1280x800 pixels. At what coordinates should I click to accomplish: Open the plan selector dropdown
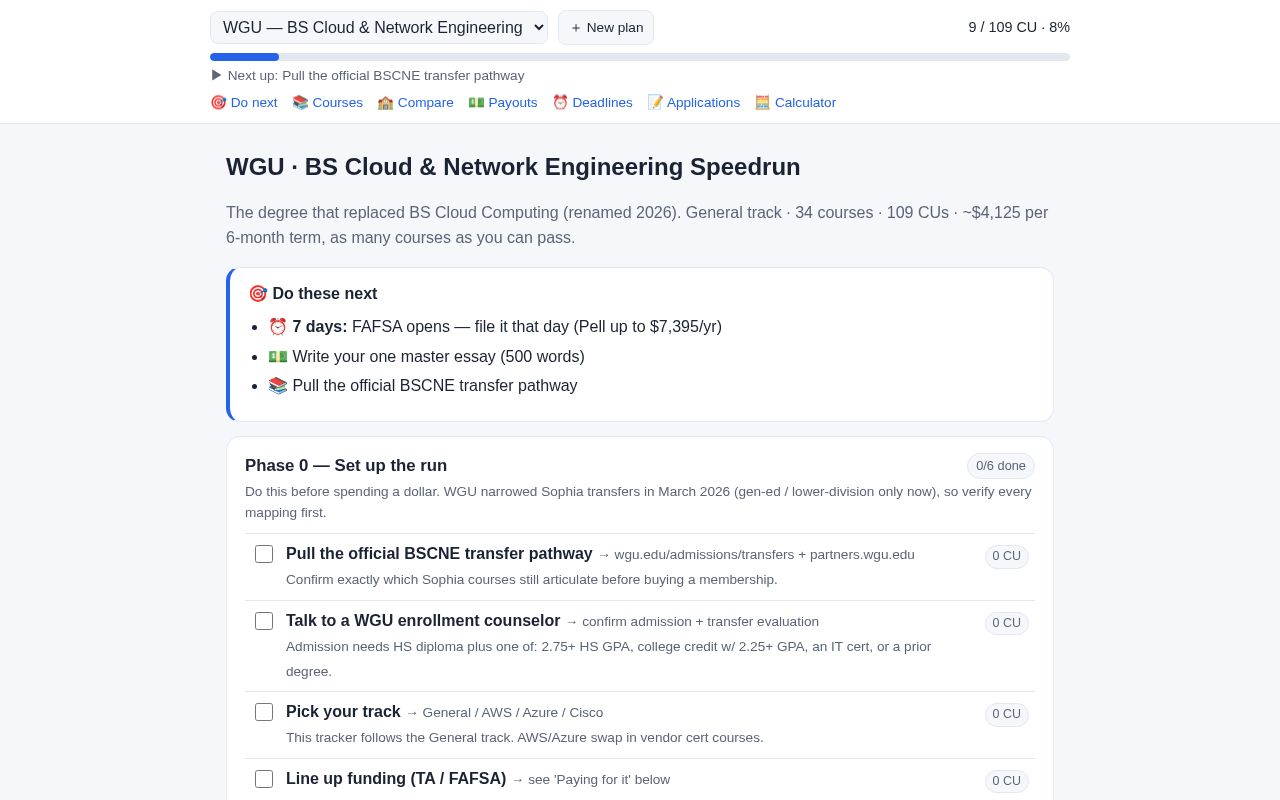(x=378, y=28)
